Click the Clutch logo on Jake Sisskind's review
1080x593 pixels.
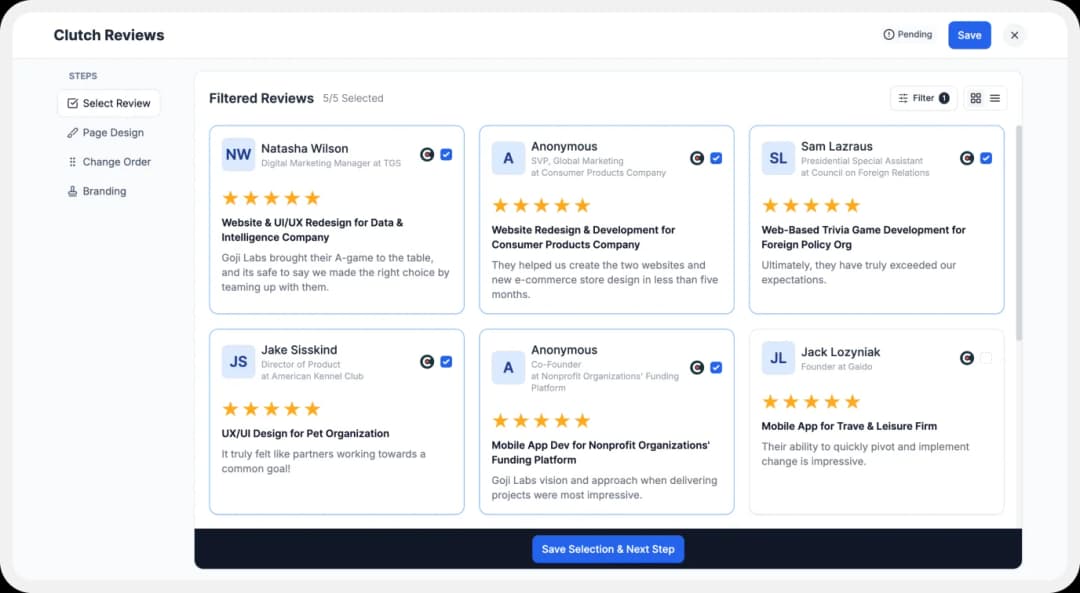427,362
